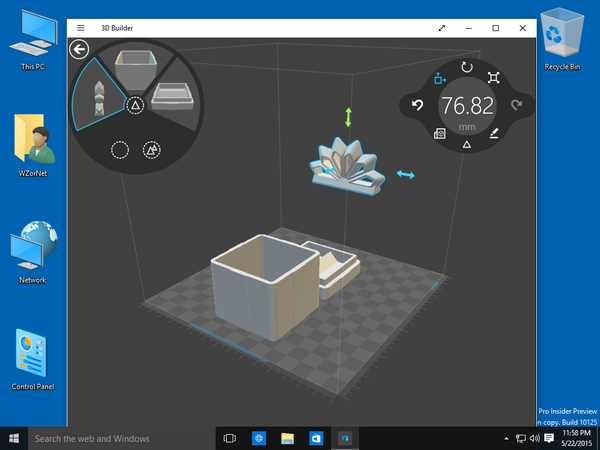This screenshot has height=450, width=600.
Task: Toggle 3D Builder full-screen mode arrow
Action: coord(442,28)
